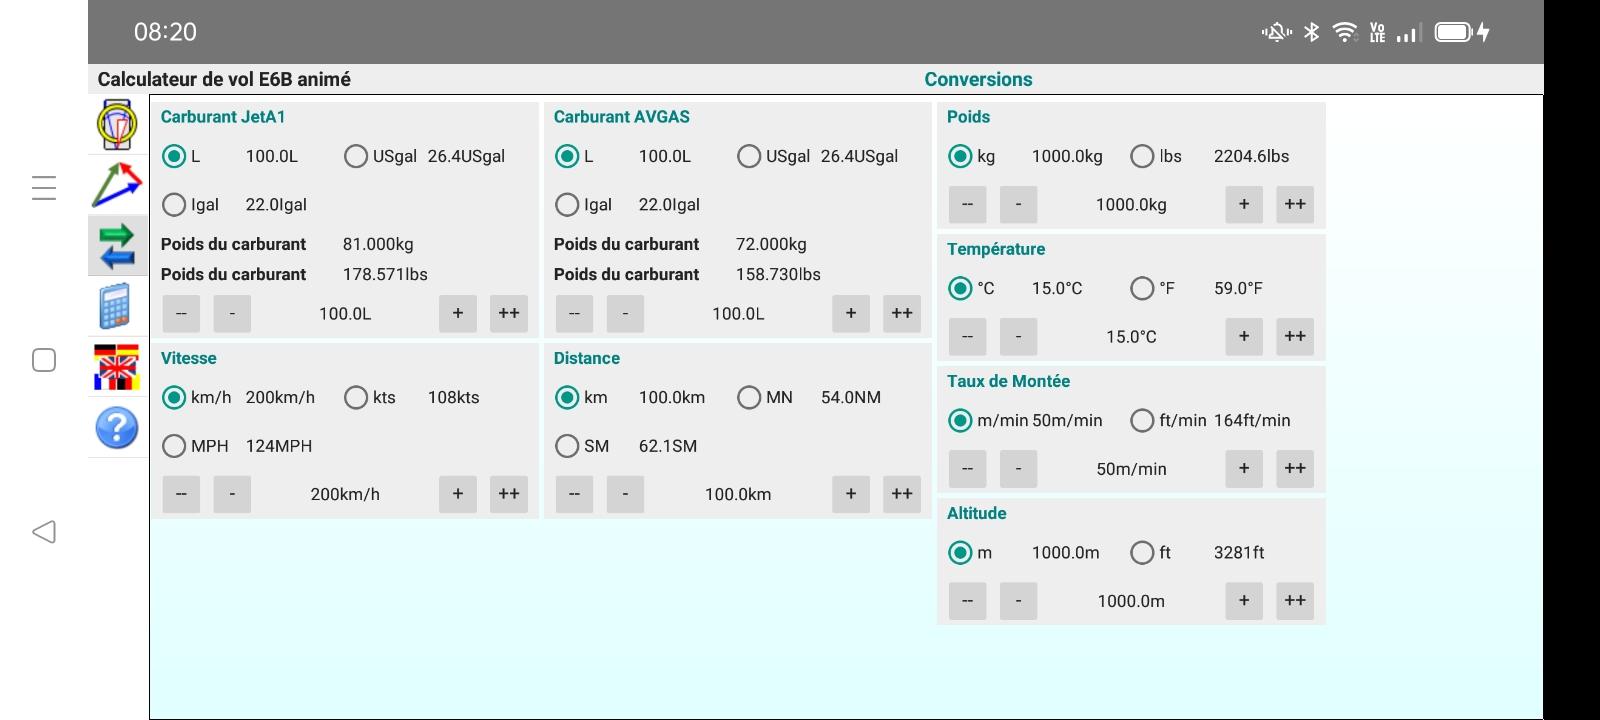Tap the 200km/h Vitesse value field

pyautogui.click(x=345, y=494)
